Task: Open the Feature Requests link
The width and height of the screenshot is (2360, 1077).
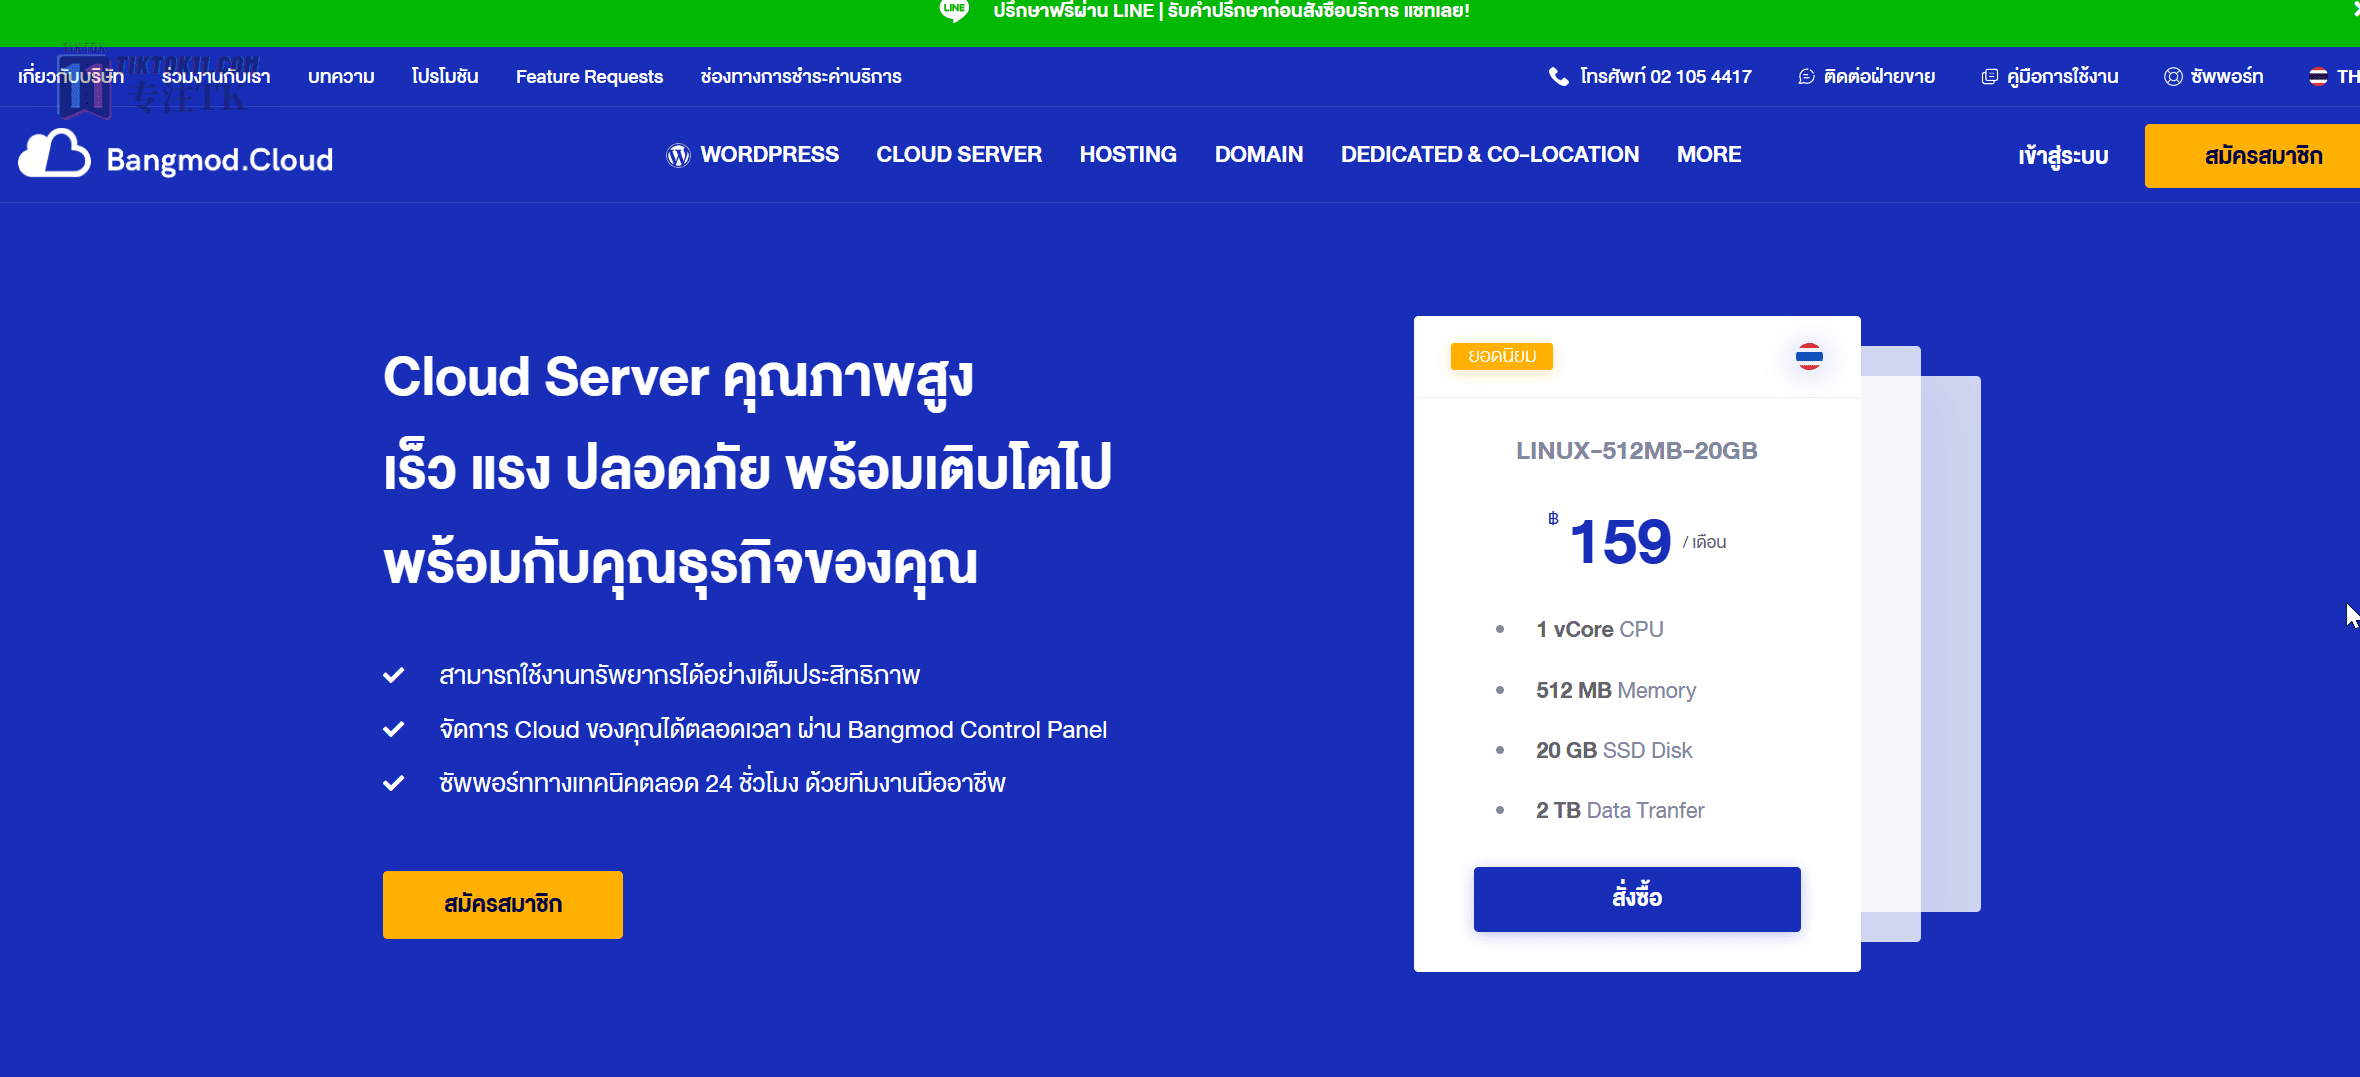Action: click(x=589, y=77)
